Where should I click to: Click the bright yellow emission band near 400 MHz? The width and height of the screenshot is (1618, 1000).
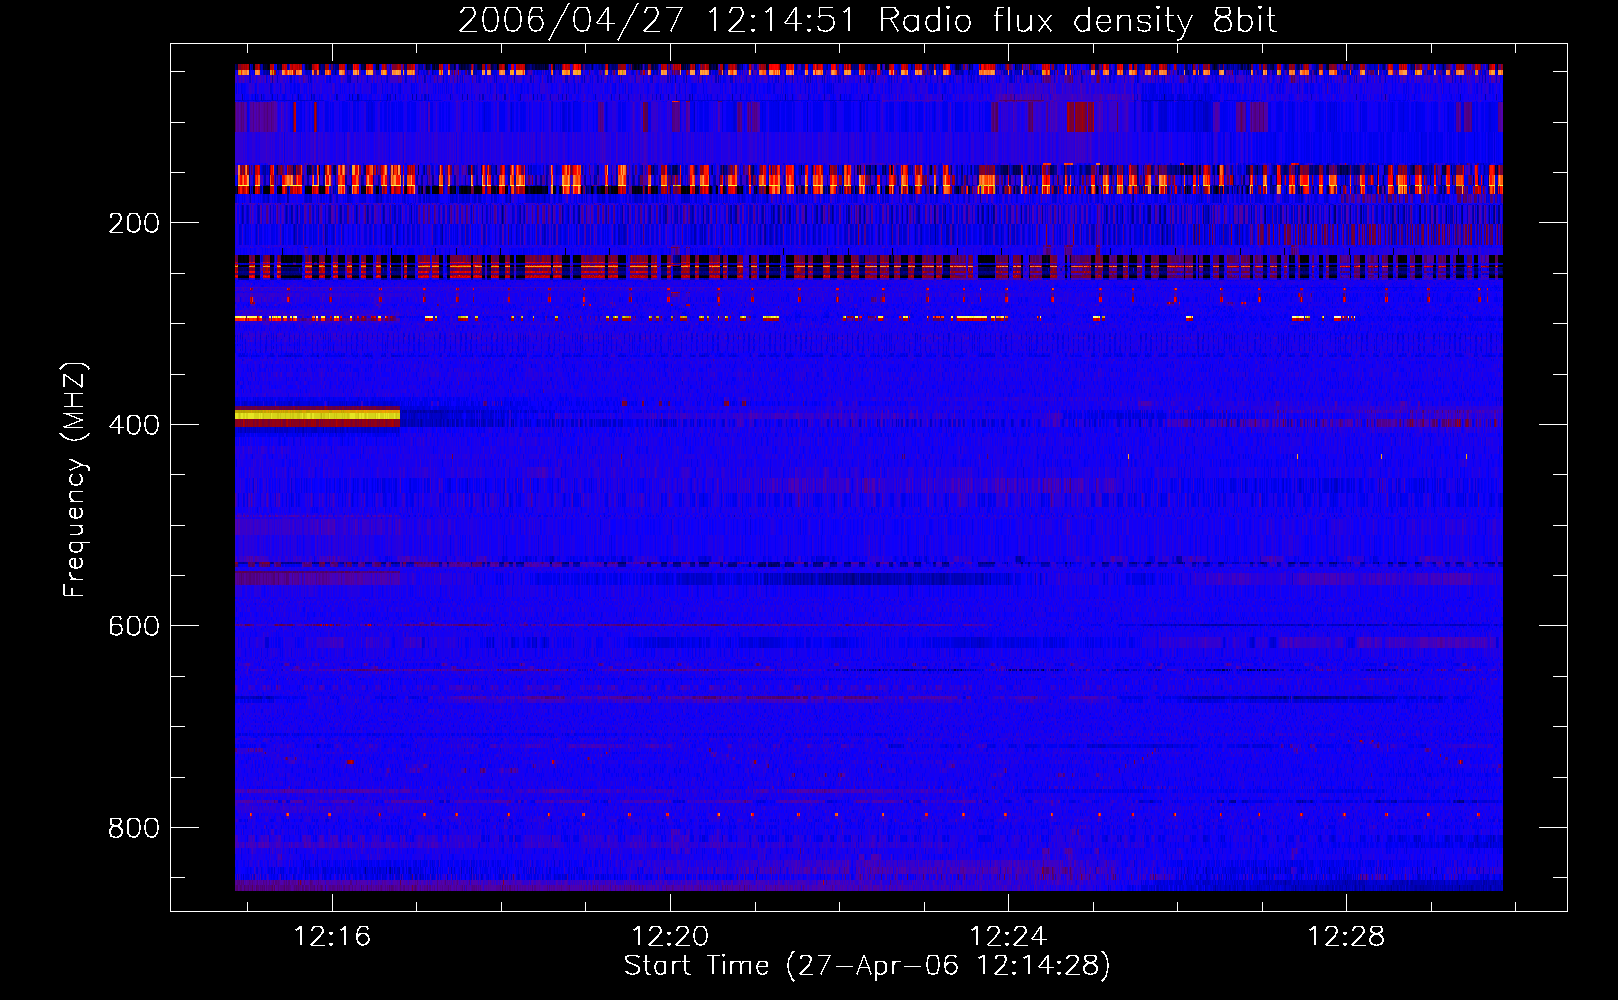(x=317, y=414)
